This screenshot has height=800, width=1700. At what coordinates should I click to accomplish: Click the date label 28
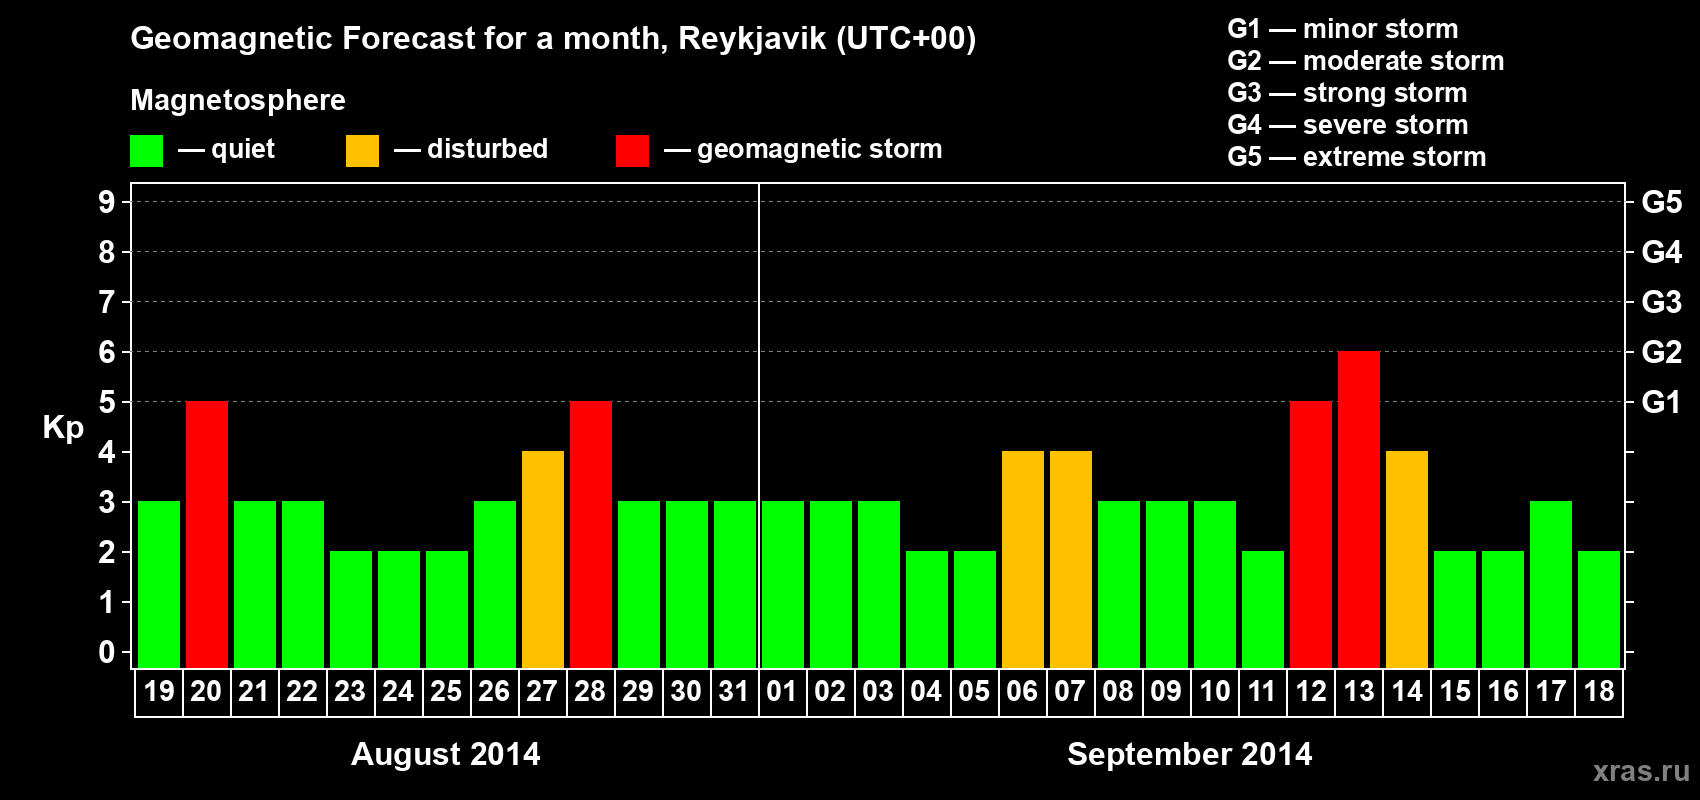590,691
